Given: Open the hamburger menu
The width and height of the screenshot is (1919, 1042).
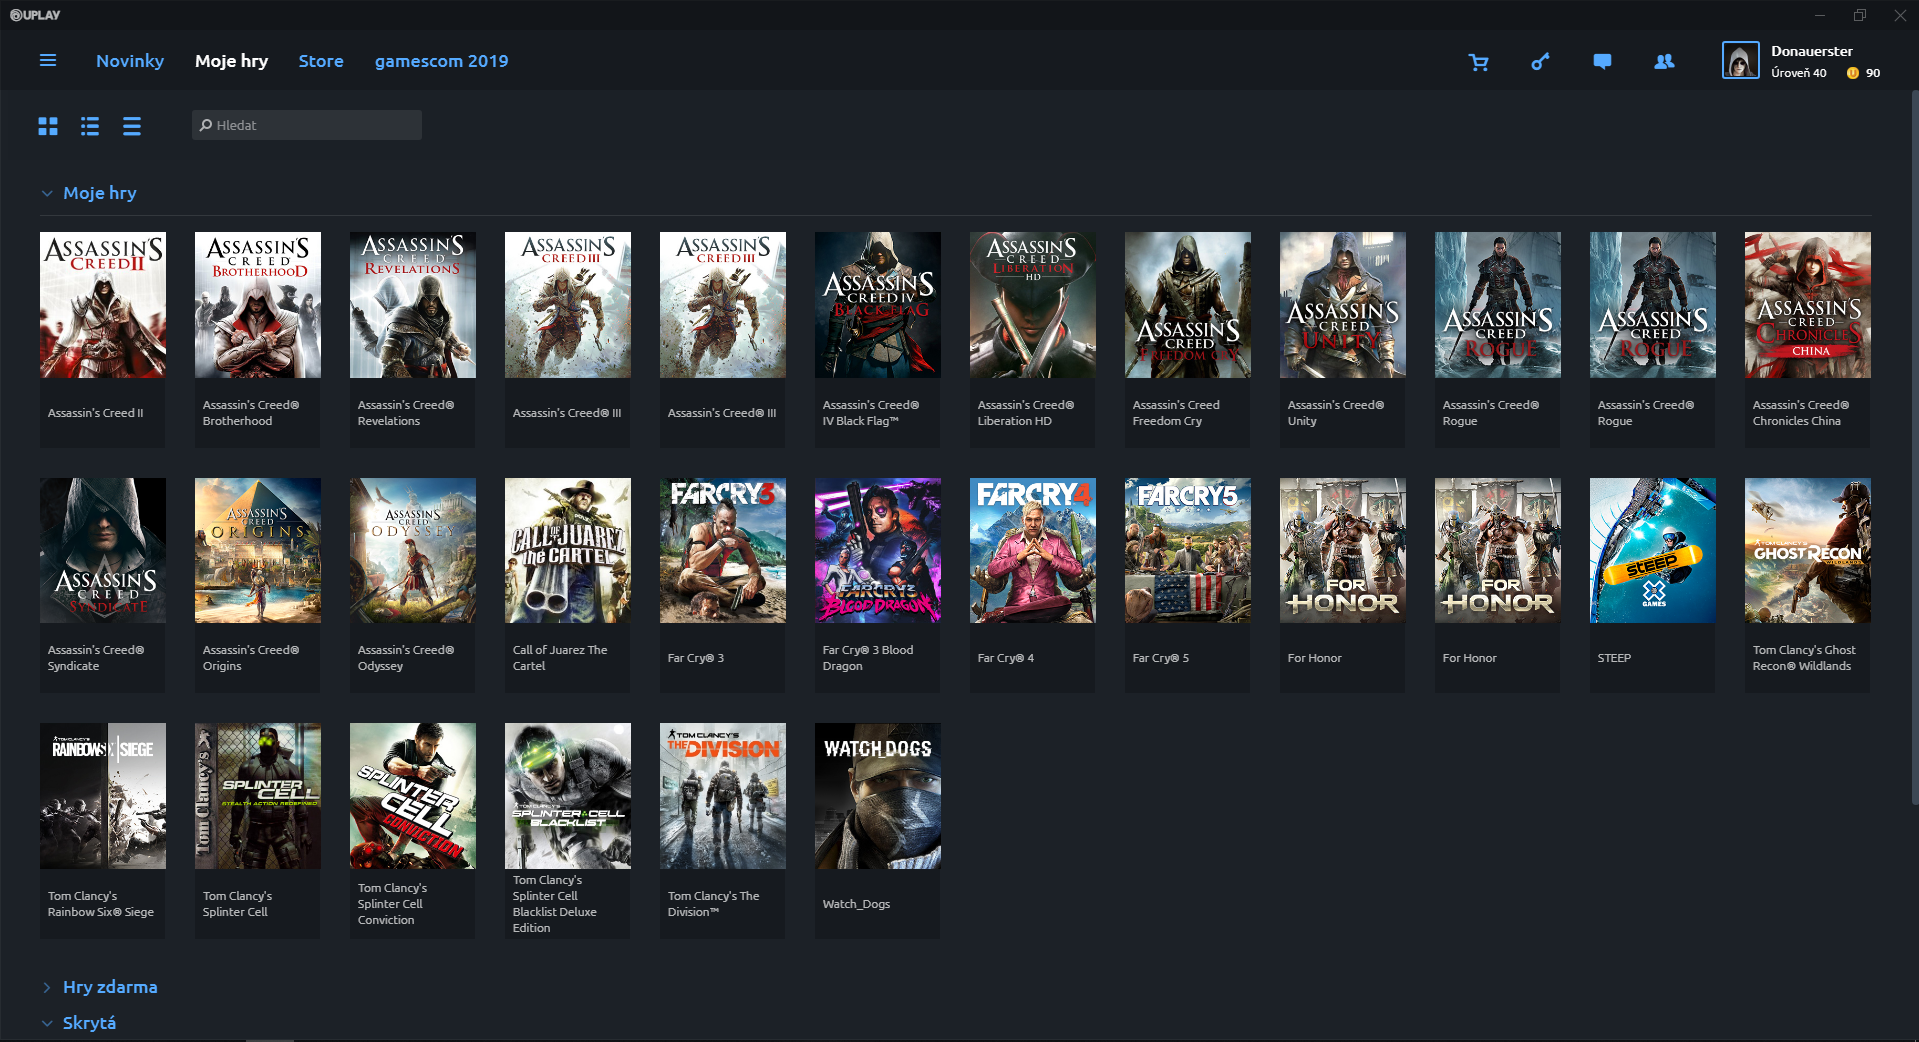Looking at the screenshot, I should click(47, 61).
